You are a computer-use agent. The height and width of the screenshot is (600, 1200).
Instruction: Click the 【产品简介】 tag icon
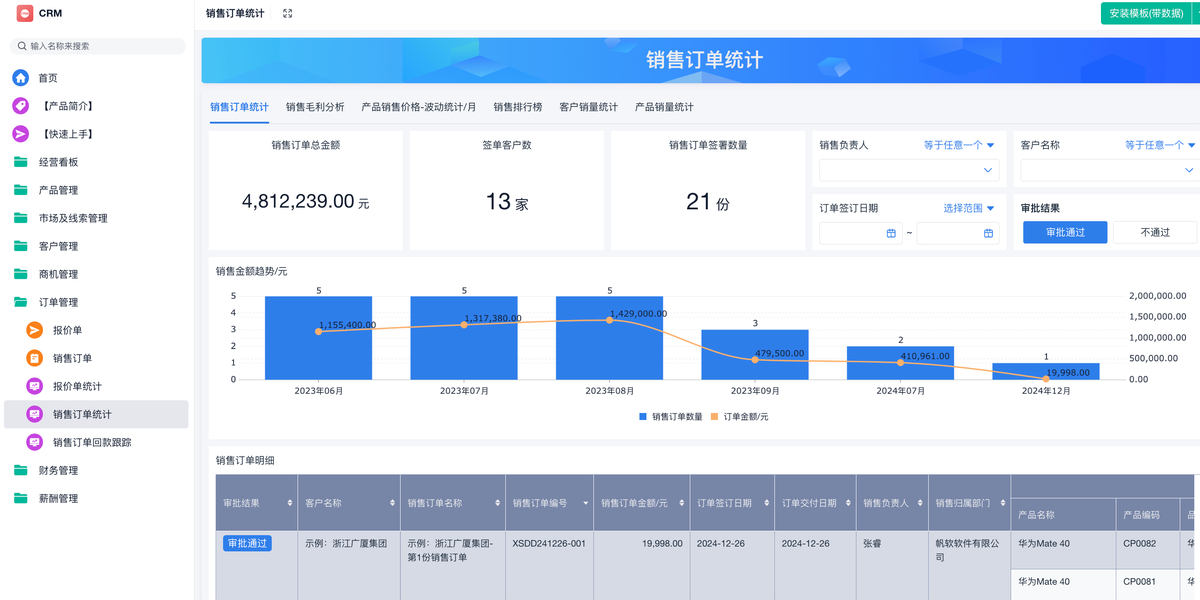pos(20,106)
